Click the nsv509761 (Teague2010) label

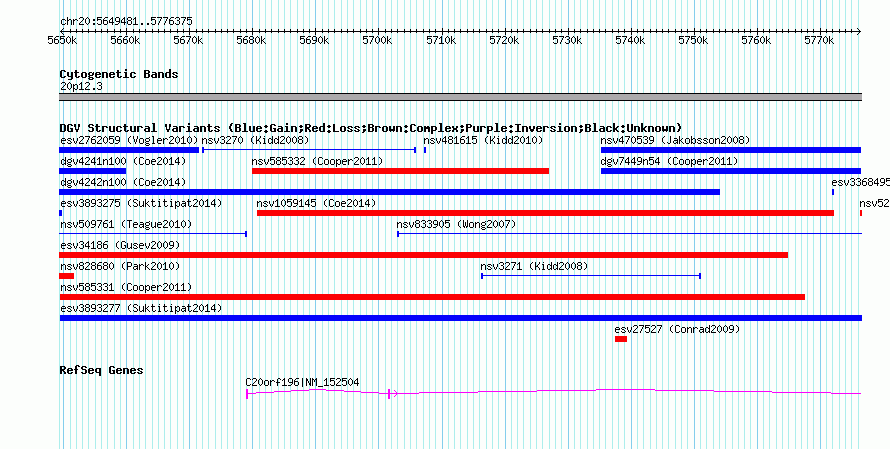coord(126,224)
